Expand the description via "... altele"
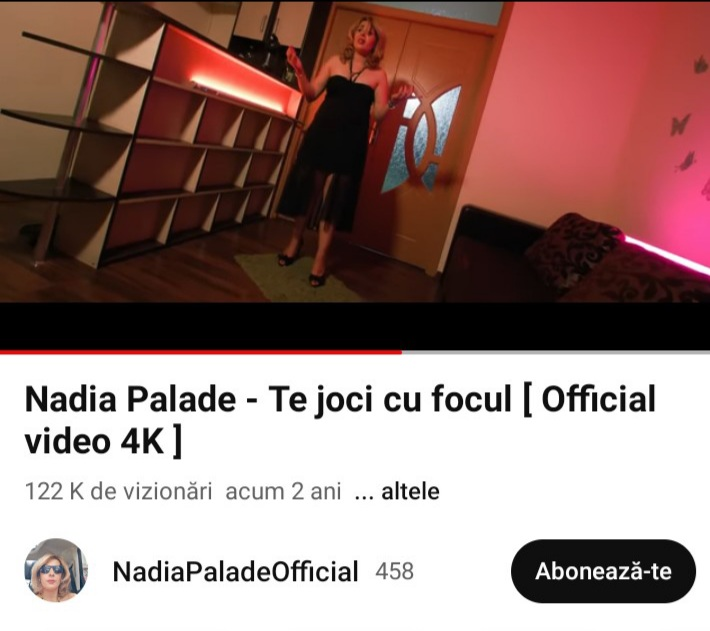Image resolution: width=710 pixels, height=631 pixels. (397, 492)
